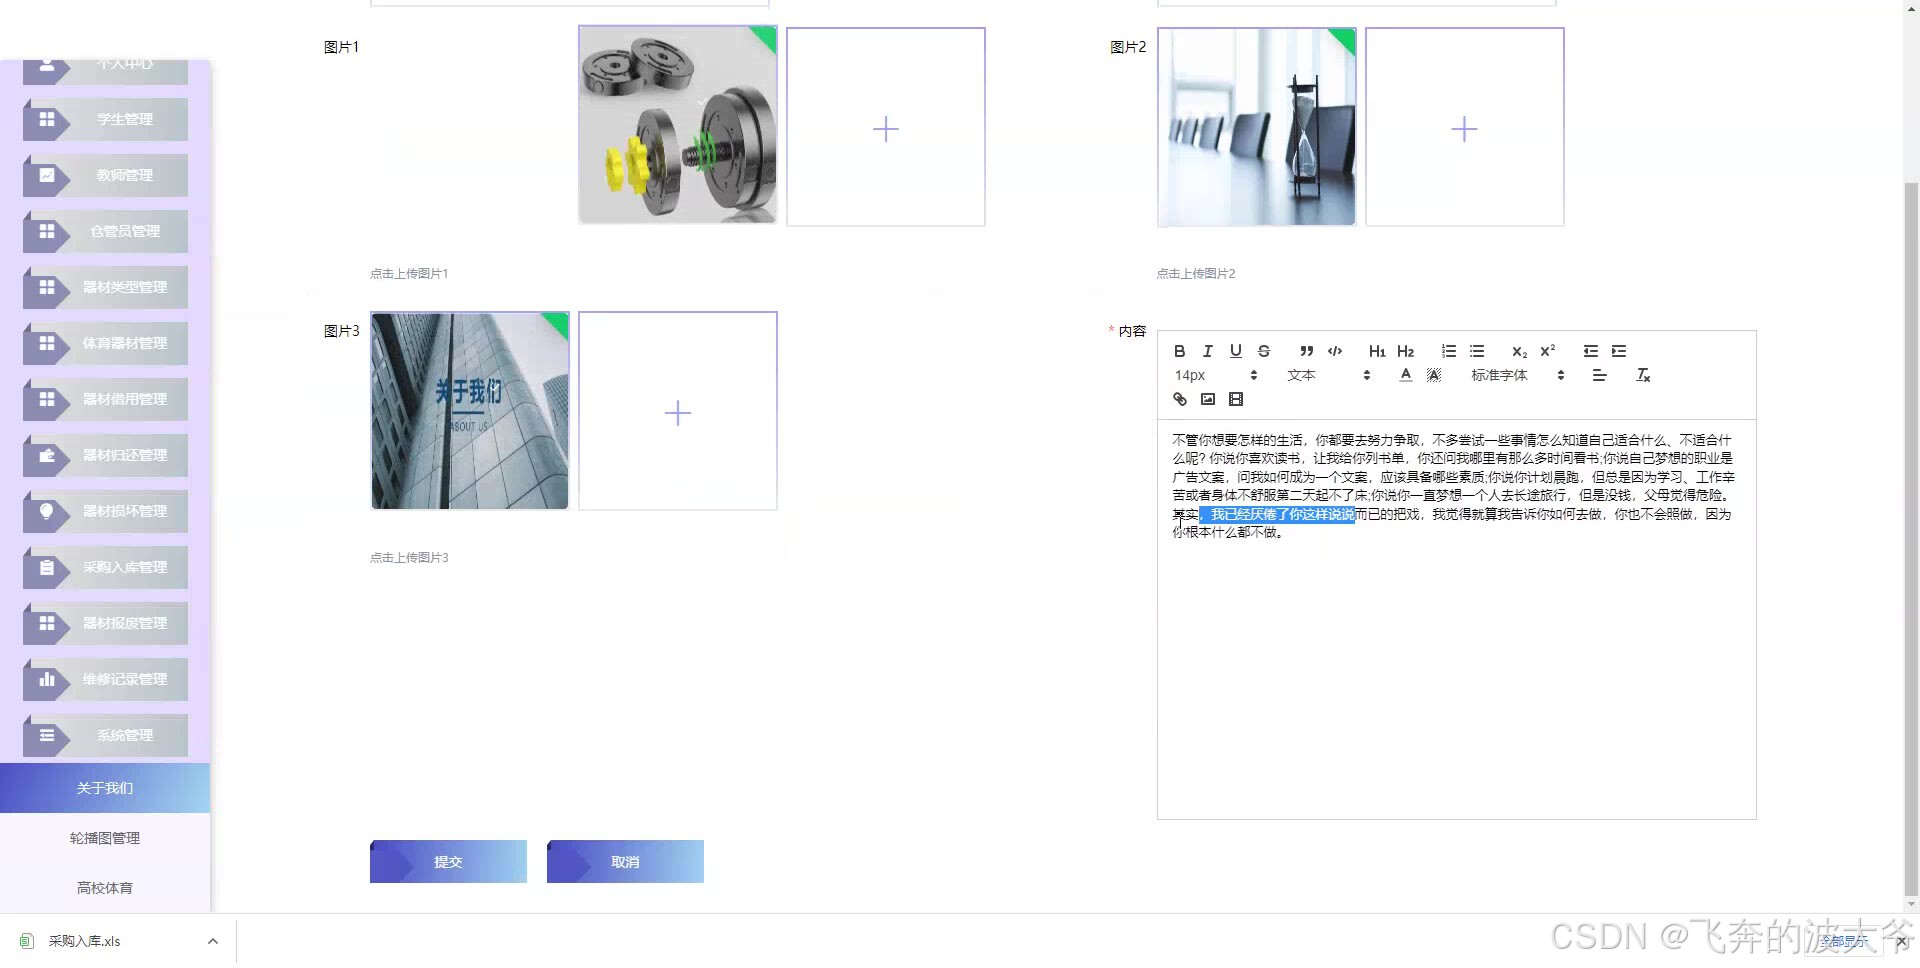The image size is (1920, 968).
Task: Add another image to 图片1 upload box
Action: click(x=886, y=127)
